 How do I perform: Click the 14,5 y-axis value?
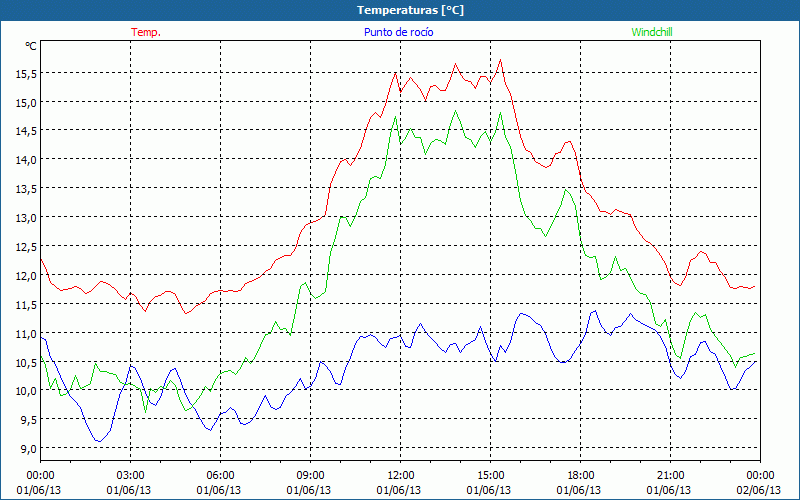pyautogui.click(x=26, y=131)
